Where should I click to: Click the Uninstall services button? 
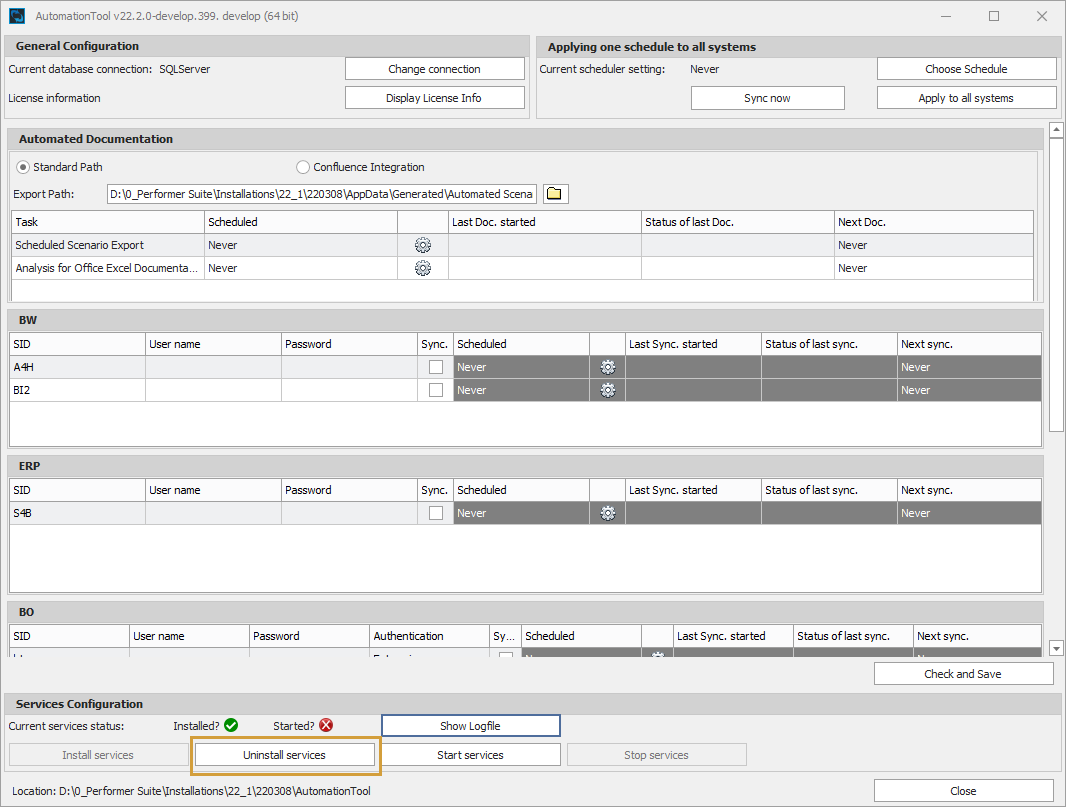click(x=285, y=755)
